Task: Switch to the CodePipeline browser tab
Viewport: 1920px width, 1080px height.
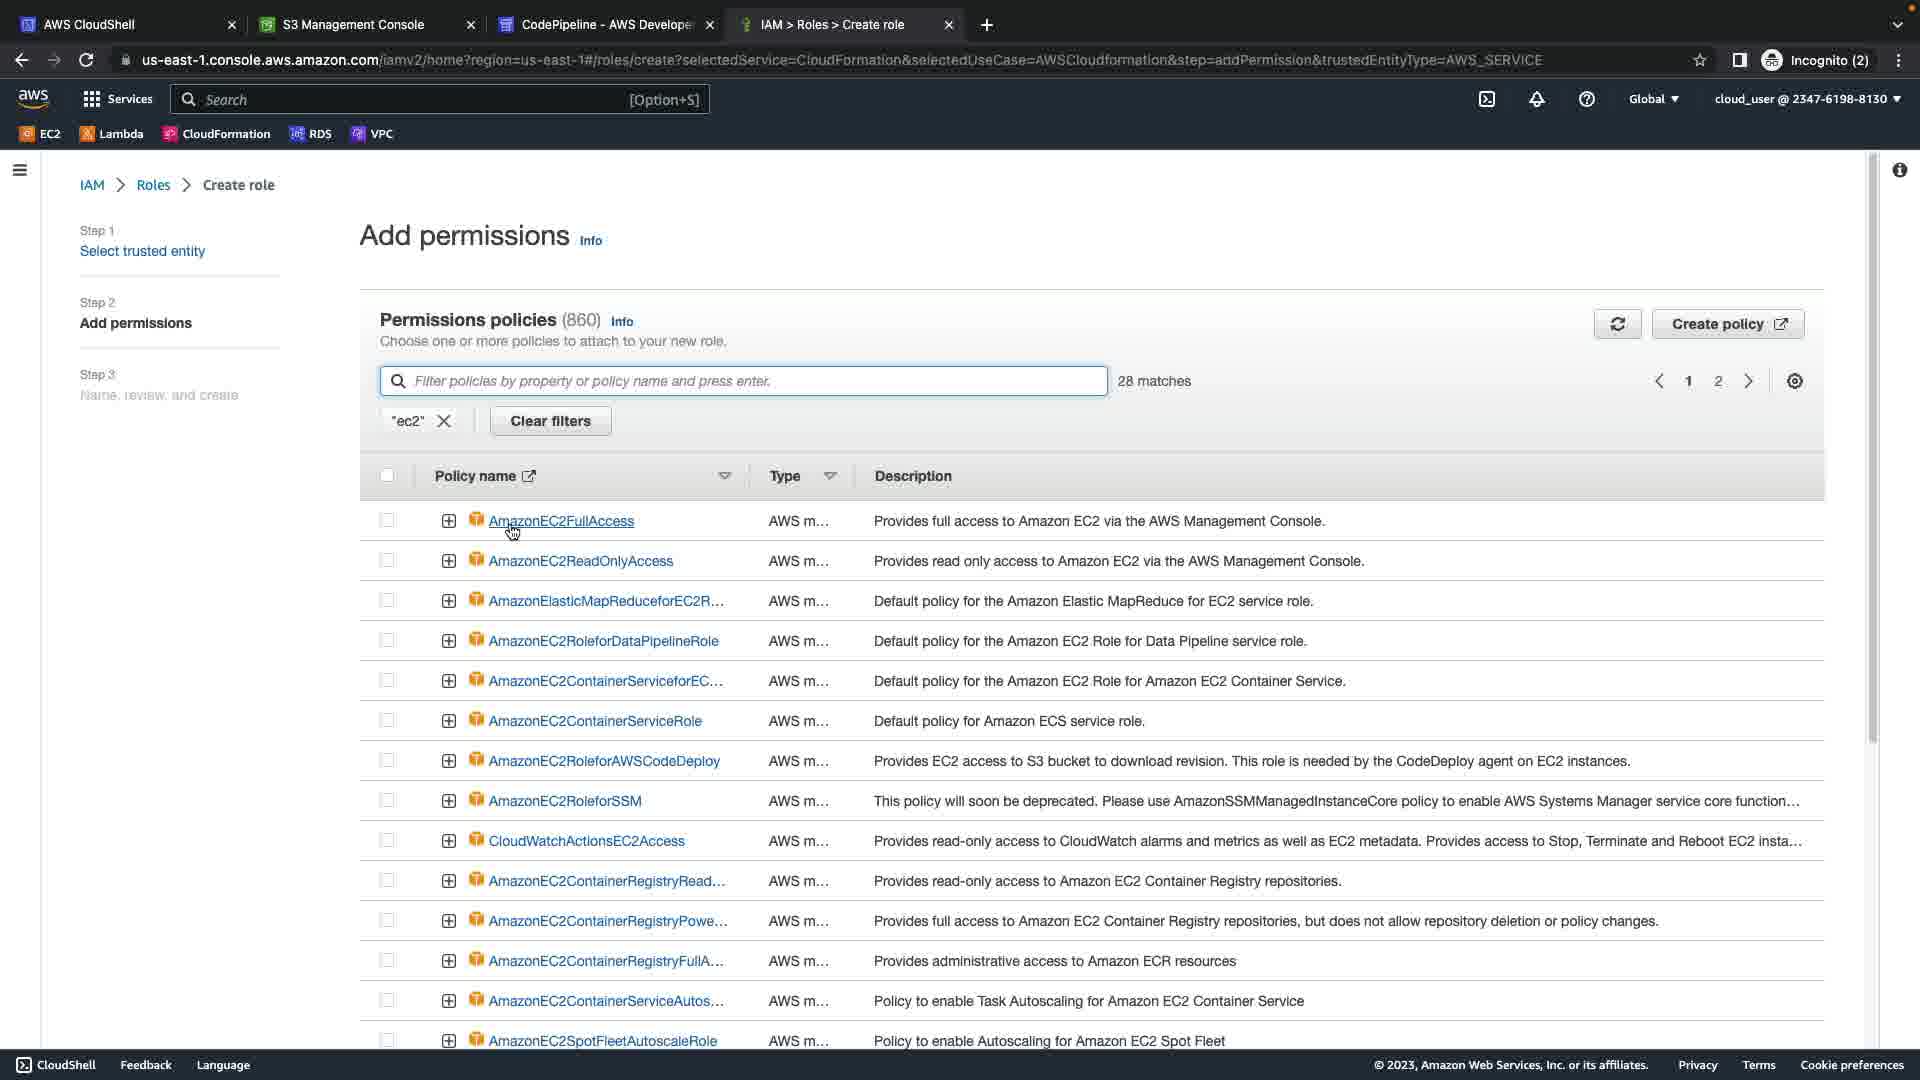Action: [606, 24]
